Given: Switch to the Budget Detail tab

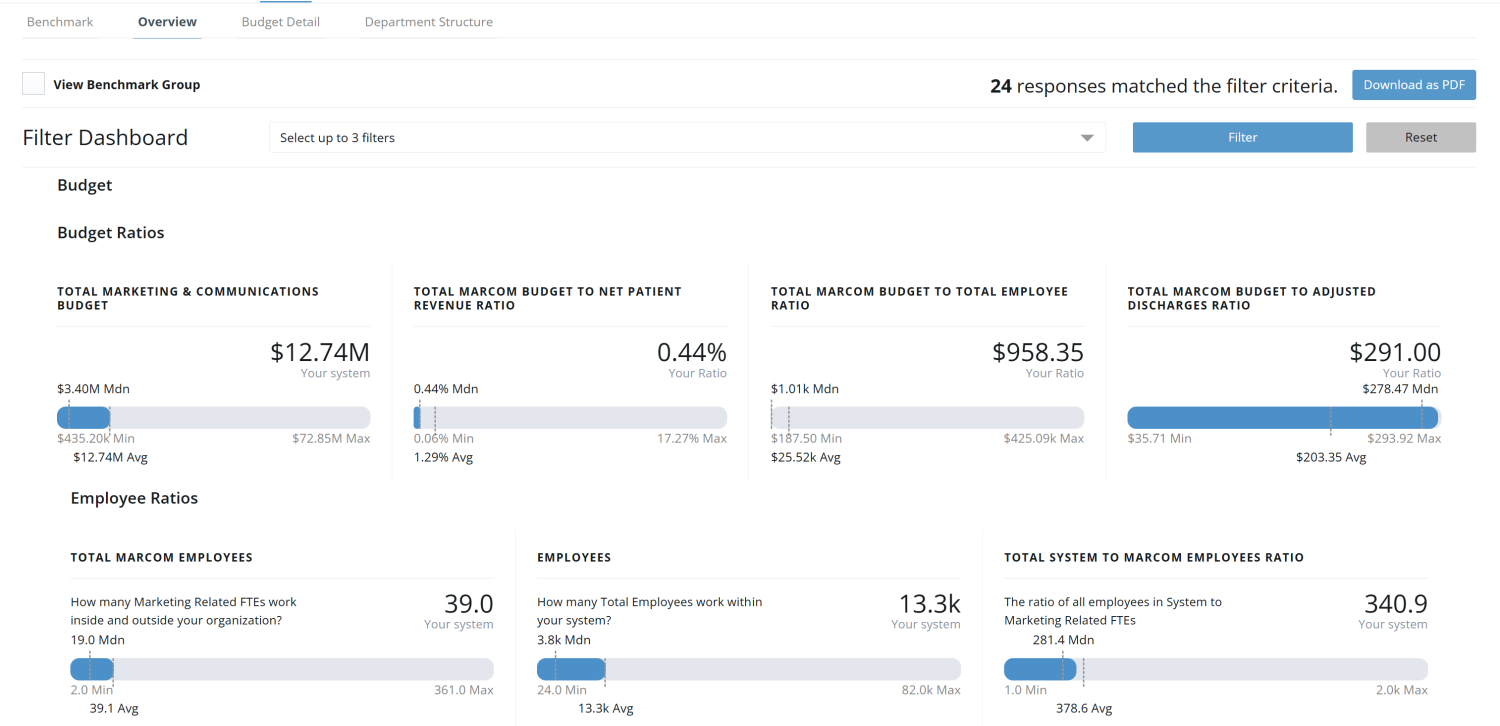Looking at the screenshot, I should click(280, 21).
